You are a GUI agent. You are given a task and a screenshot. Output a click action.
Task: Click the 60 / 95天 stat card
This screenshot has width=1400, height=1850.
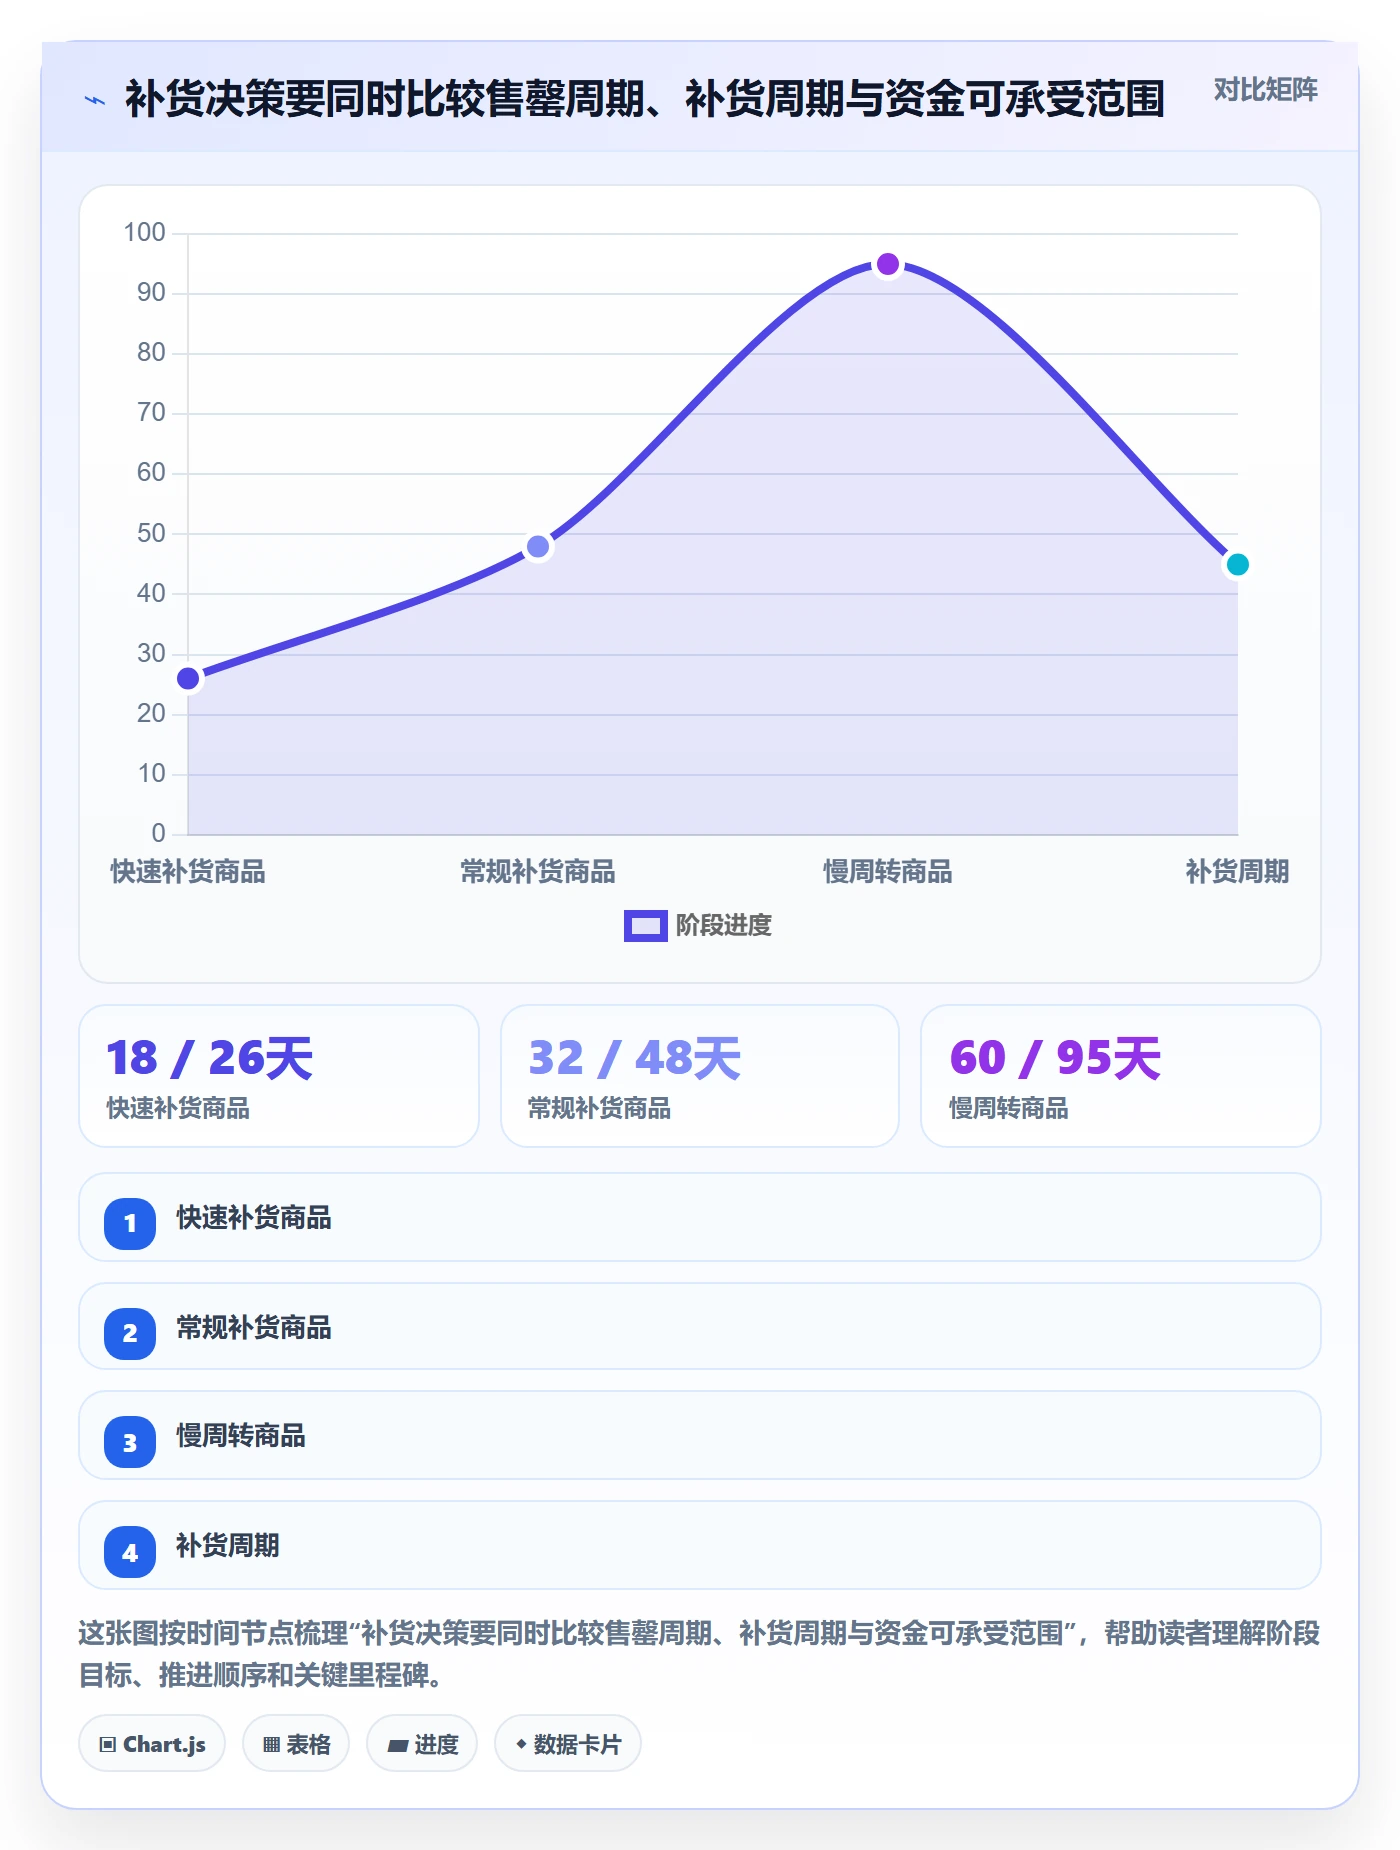coord(1120,1076)
